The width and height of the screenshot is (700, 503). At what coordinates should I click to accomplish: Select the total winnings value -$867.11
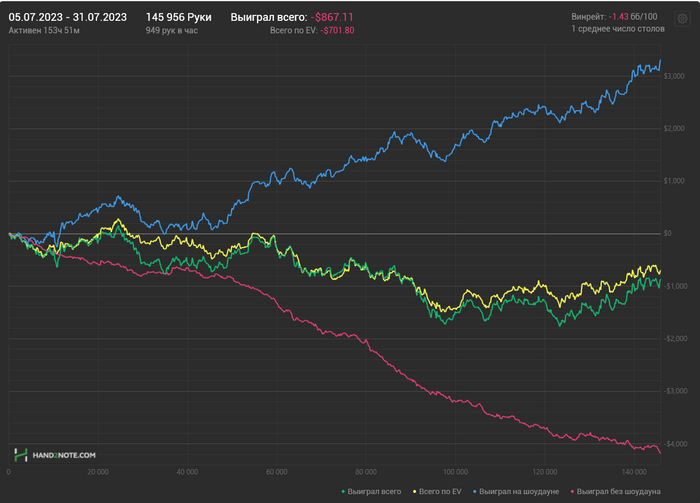pyautogui.click(x=332, y=17)
